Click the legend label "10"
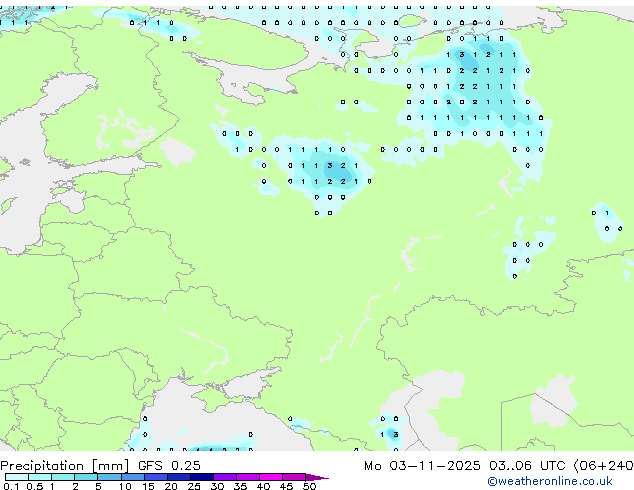Viewport: 634px width, 490px height. [x=125, y=486]
